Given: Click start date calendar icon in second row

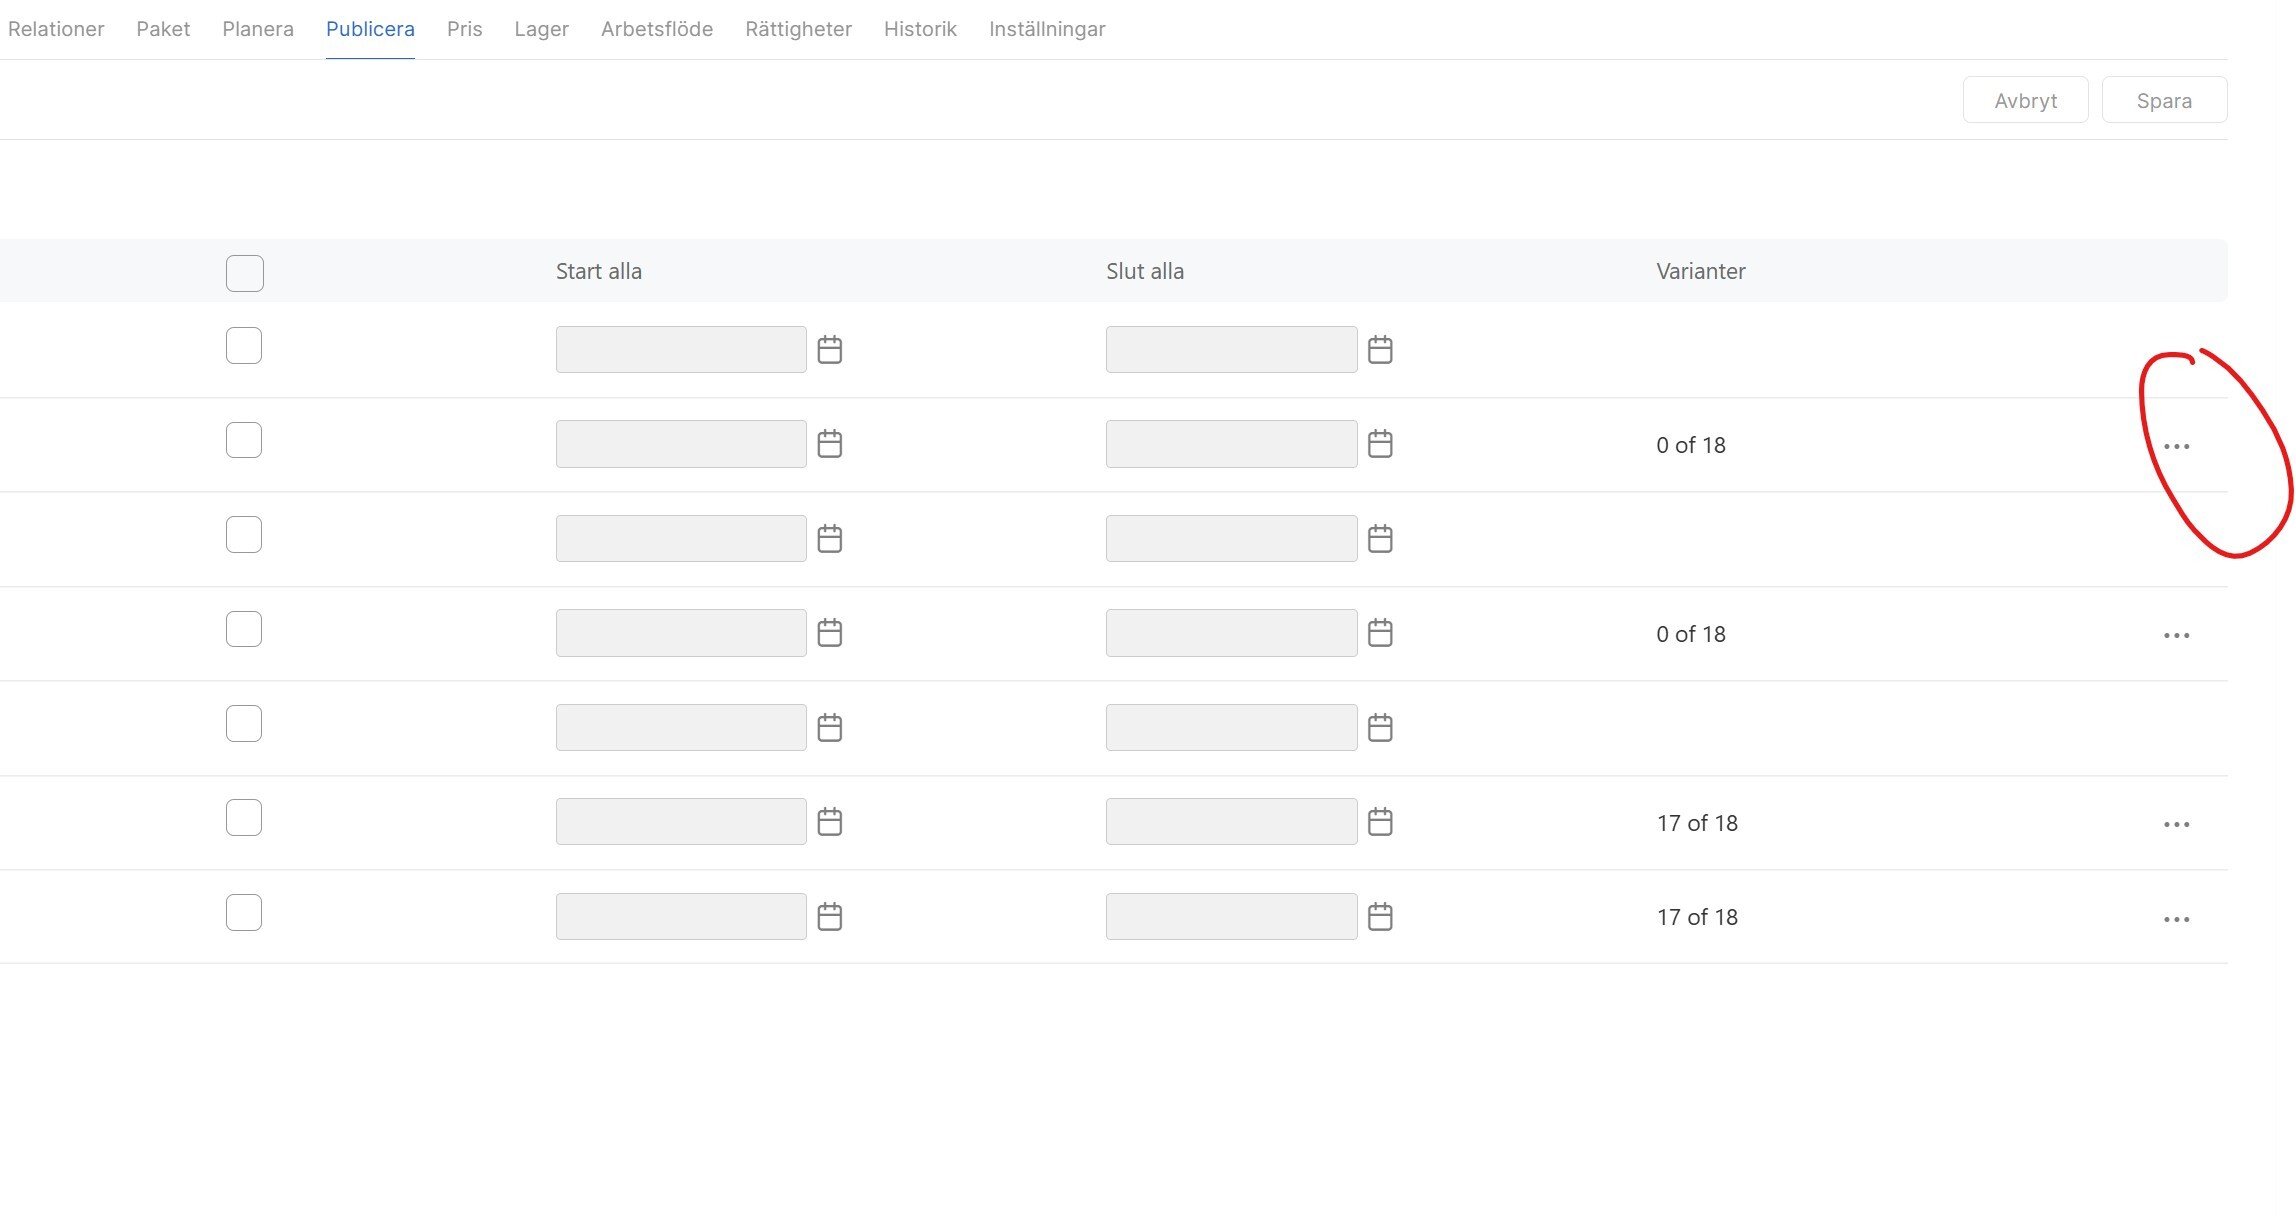Looking at the screenshot, I should click(829, 444).
